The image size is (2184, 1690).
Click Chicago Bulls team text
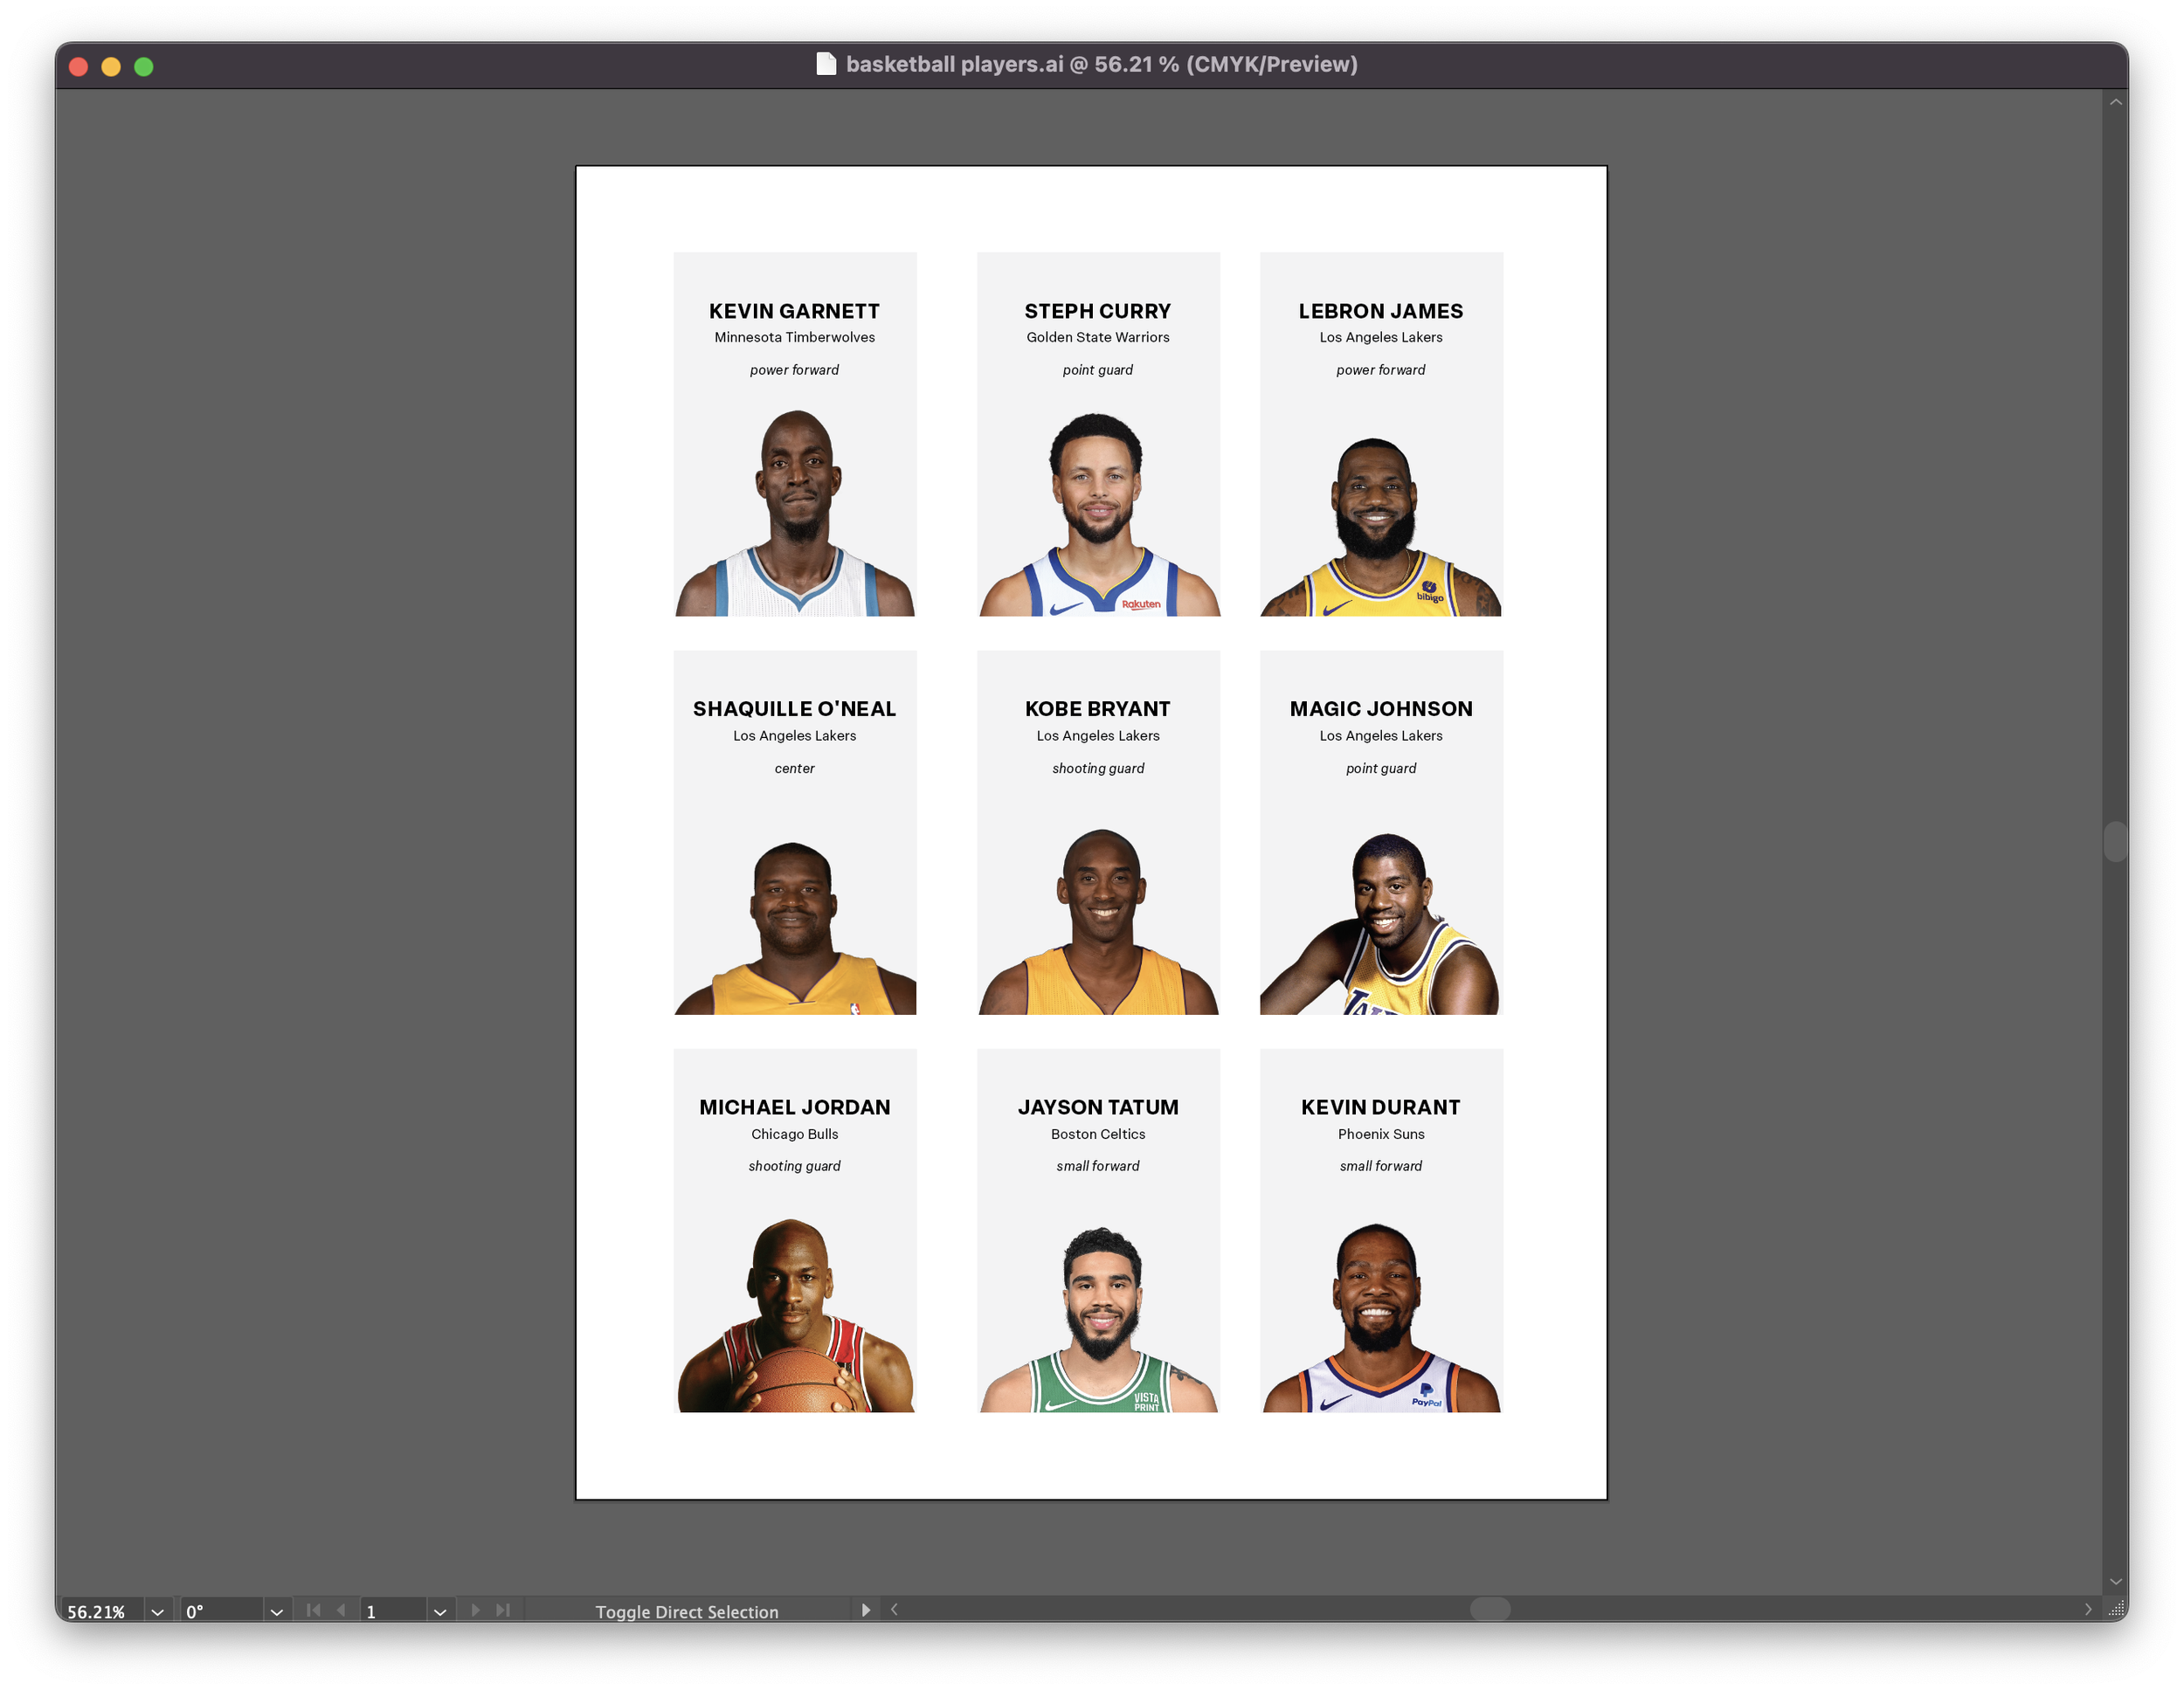[x=794, y=1134]
